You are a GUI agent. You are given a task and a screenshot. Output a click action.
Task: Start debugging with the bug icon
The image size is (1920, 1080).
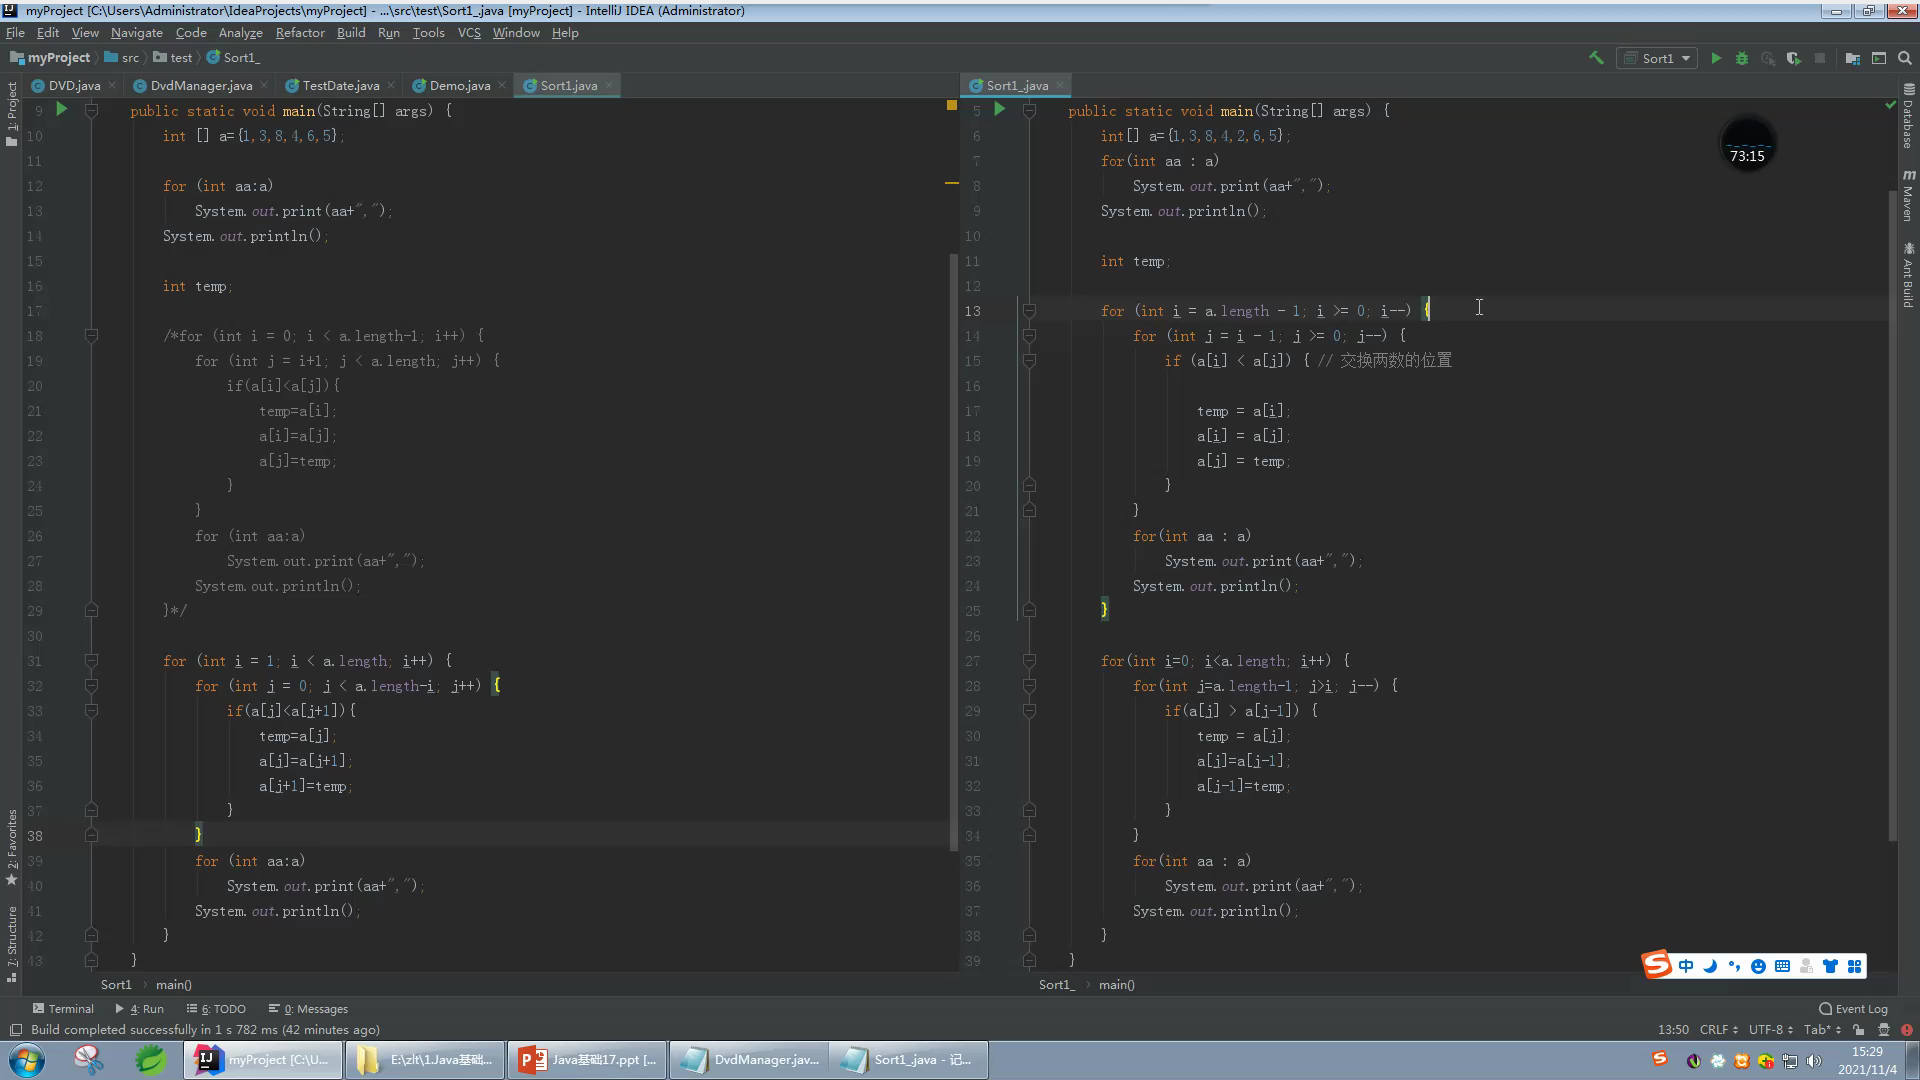tap(1742, 58)
